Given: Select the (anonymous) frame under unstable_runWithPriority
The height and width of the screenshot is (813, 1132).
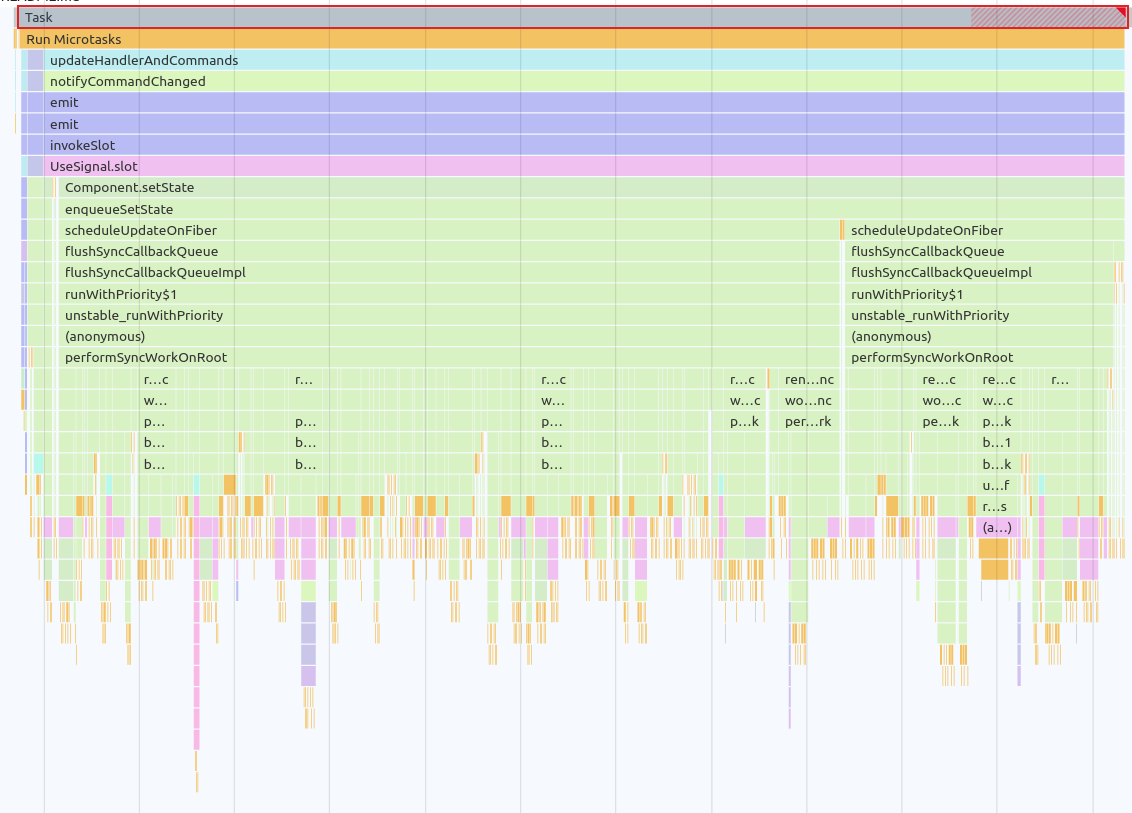Looking at the screenshot, I should click(891, 336).
